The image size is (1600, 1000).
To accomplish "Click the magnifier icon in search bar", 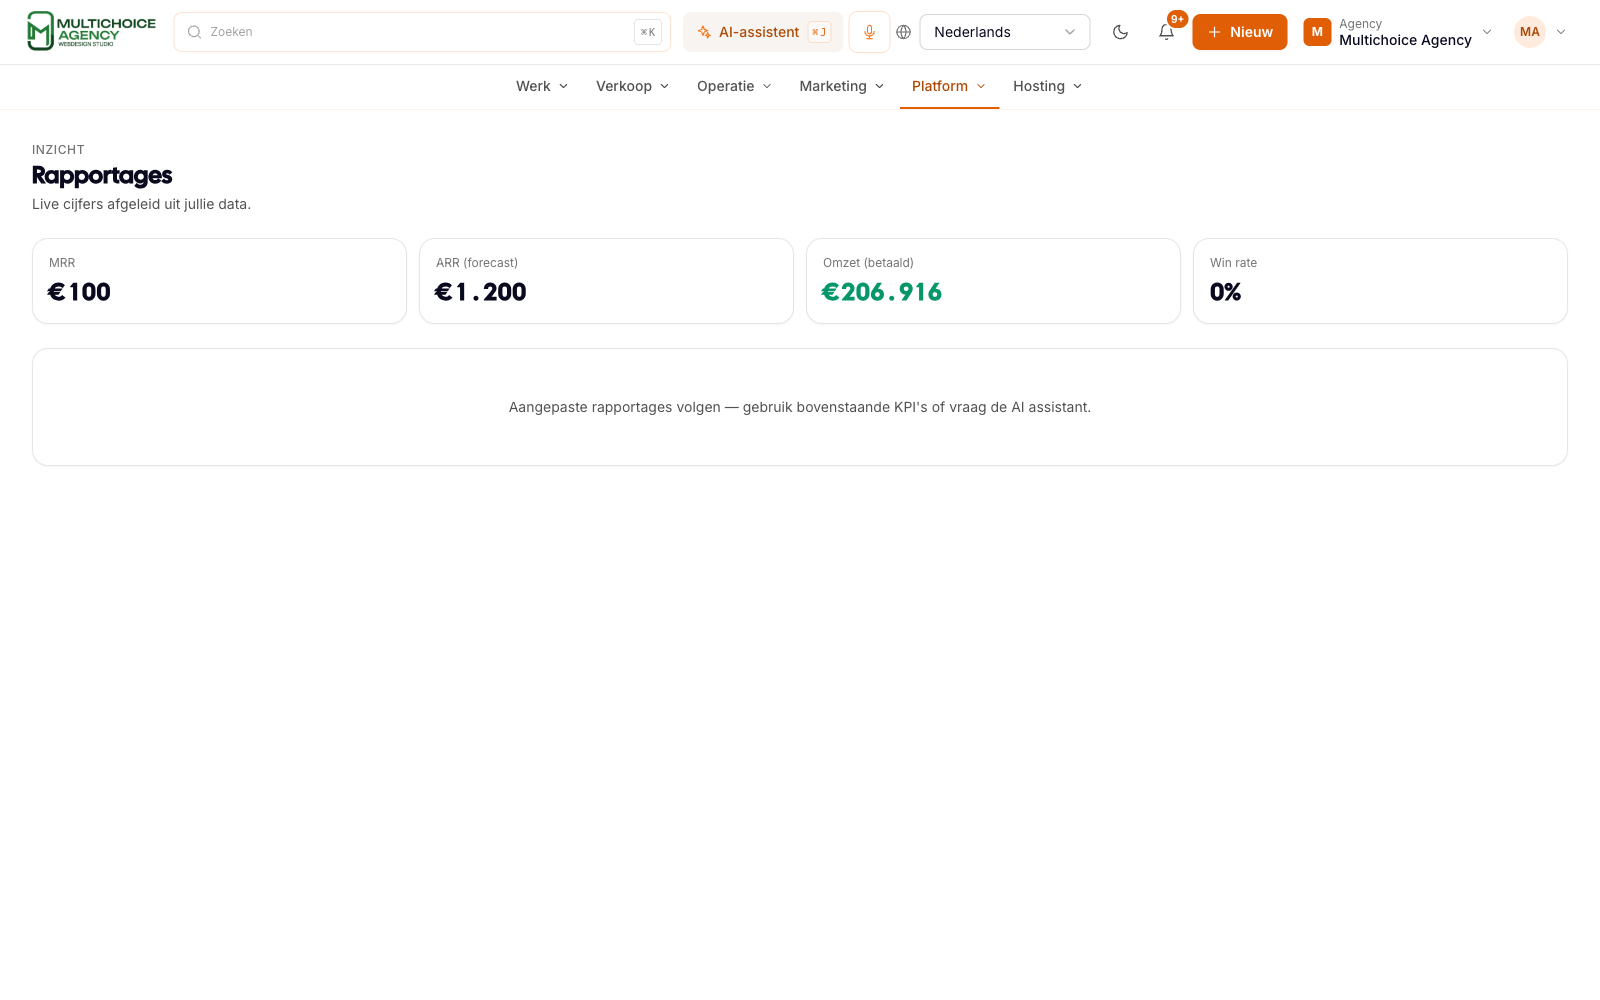I will click(x=195, y=32).
